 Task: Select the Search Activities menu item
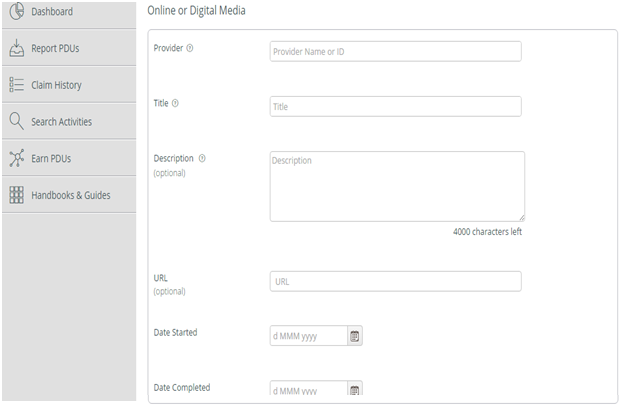[69, 121]
